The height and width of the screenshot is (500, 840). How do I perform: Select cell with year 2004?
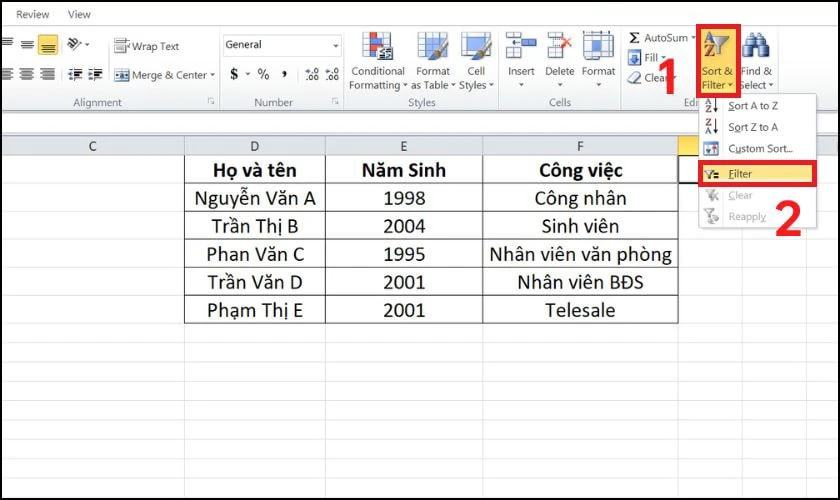pyautogui.click(x=404, y=226)
